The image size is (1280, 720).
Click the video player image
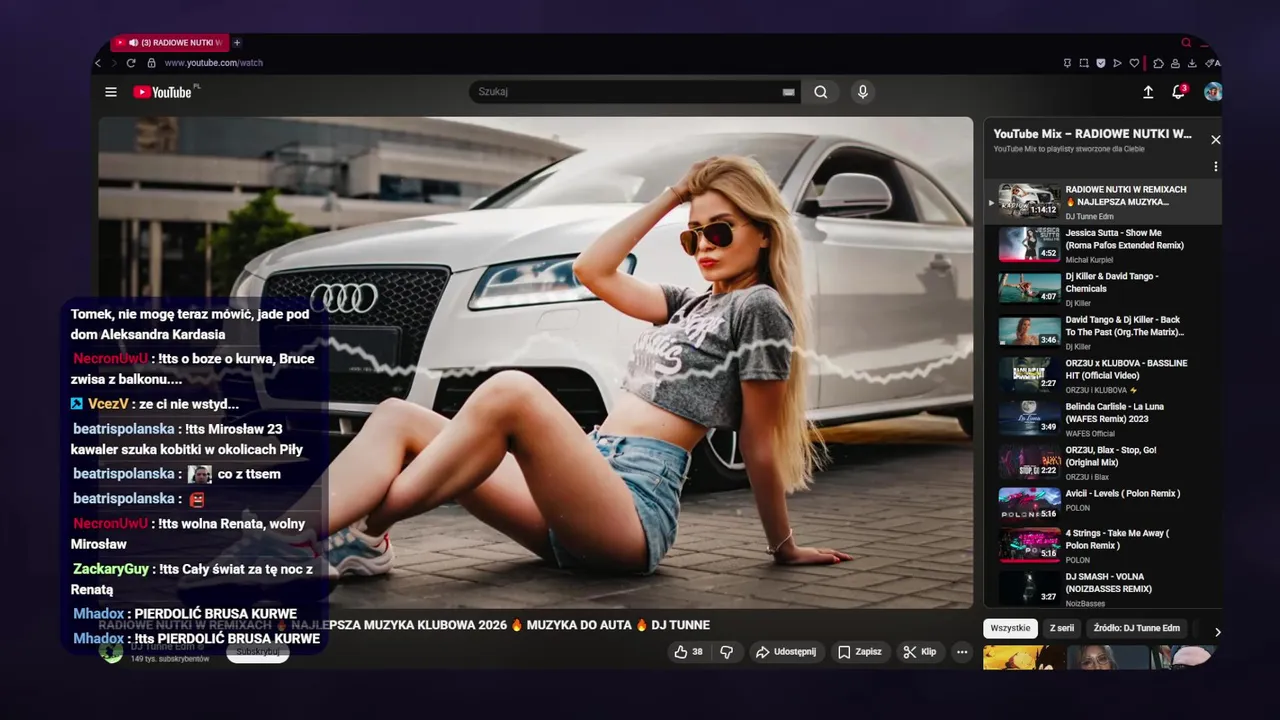pos(535,362)
